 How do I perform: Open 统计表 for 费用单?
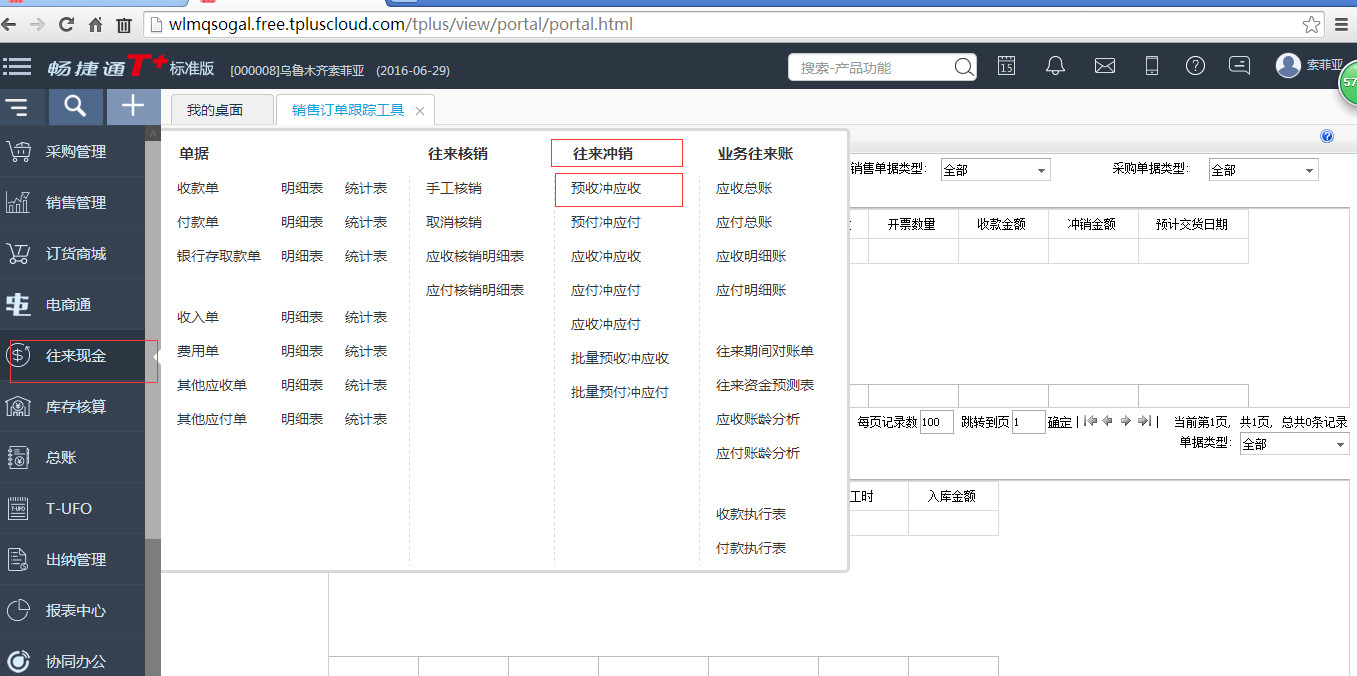click(366, 351)
